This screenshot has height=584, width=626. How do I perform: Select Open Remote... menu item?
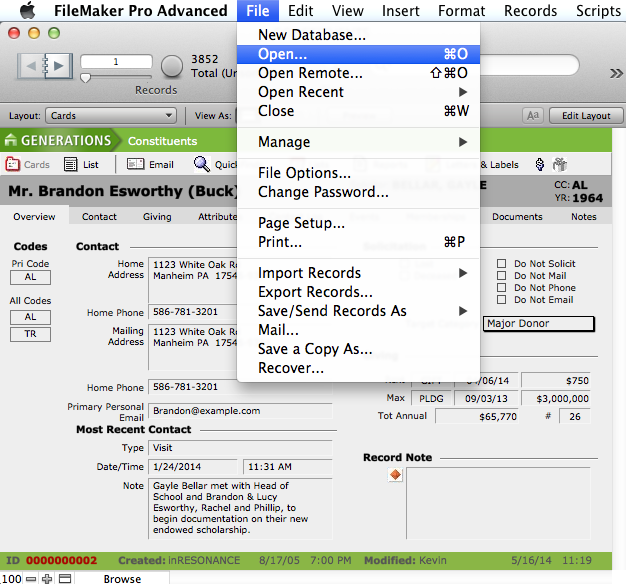point(358,73)
